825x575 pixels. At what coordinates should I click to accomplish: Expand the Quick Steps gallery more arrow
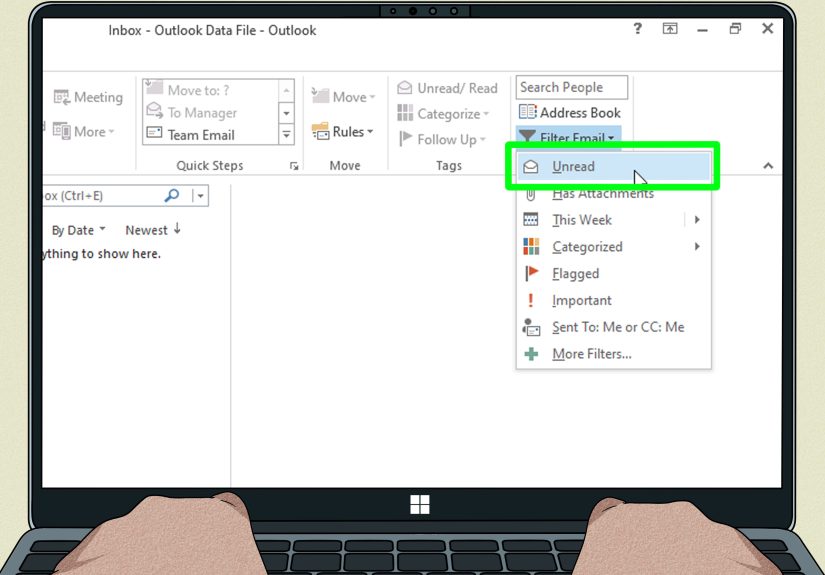pos(286,135)
